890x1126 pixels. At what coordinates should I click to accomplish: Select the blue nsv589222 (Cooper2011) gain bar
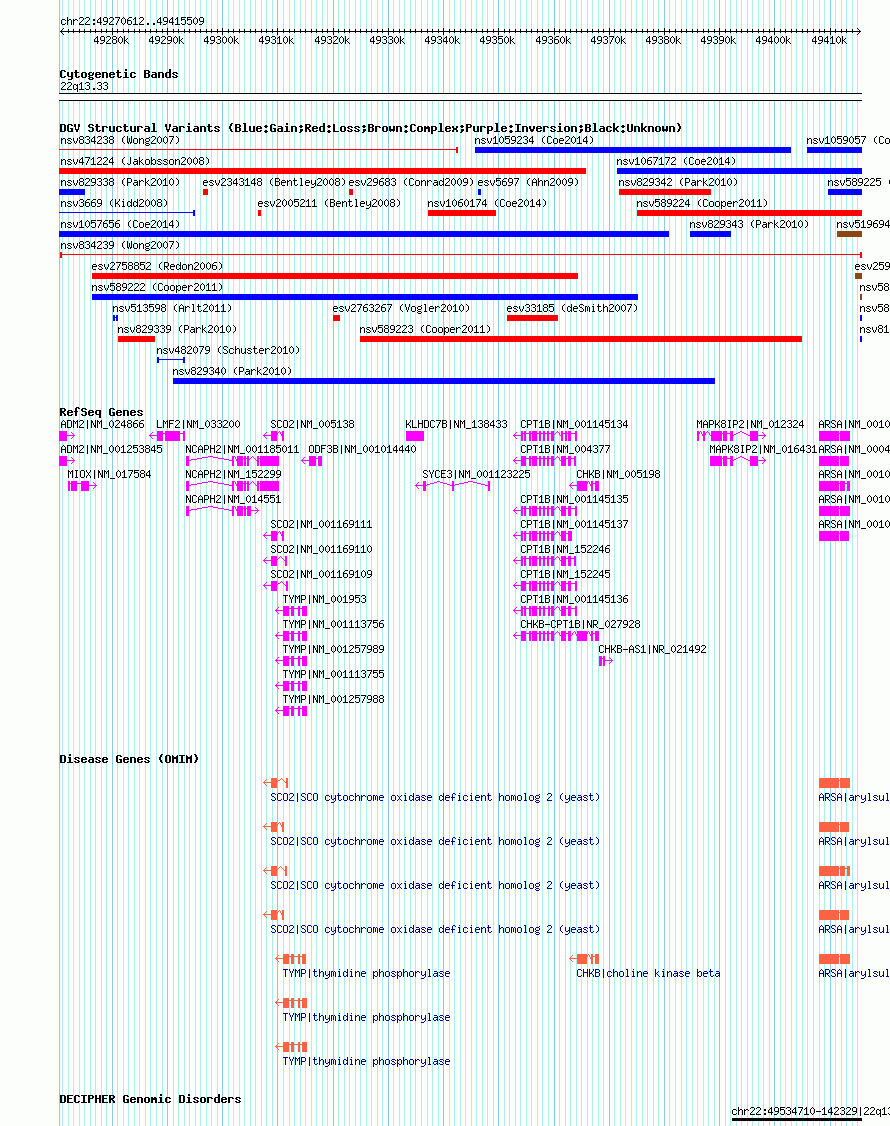[365, 297]
